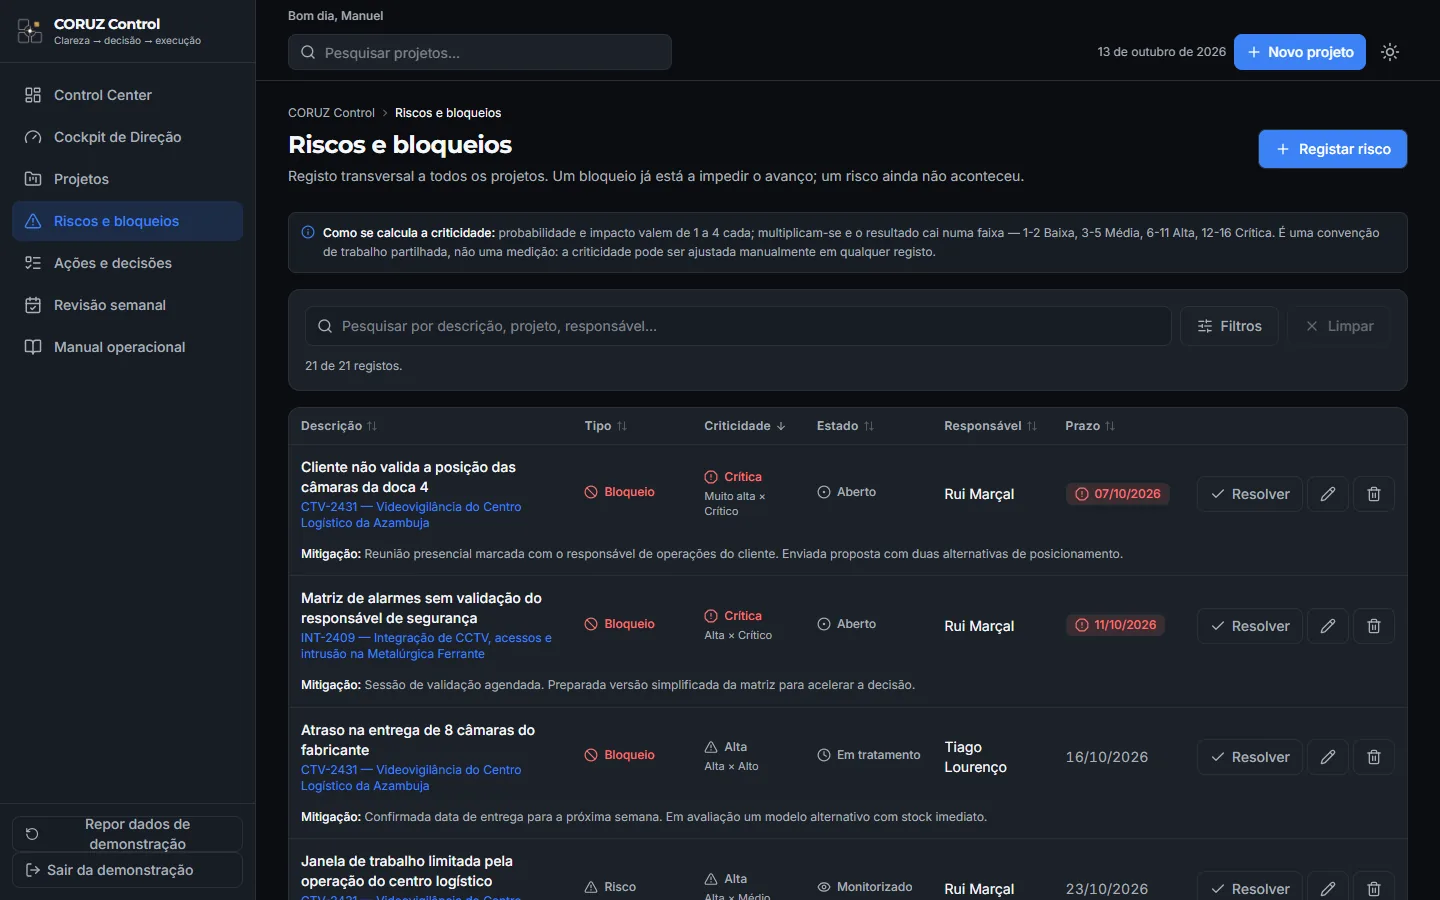Toggle Criticidade column sort arrow
The width and height of the screenshot is (1440, 900).
pos(745,426)
